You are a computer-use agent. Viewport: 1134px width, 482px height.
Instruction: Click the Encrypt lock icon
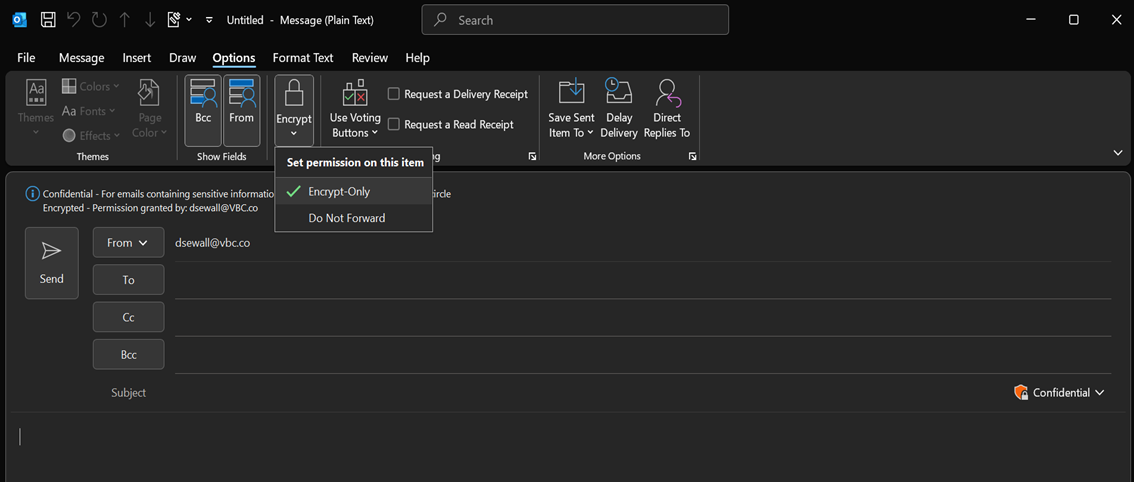294,95
